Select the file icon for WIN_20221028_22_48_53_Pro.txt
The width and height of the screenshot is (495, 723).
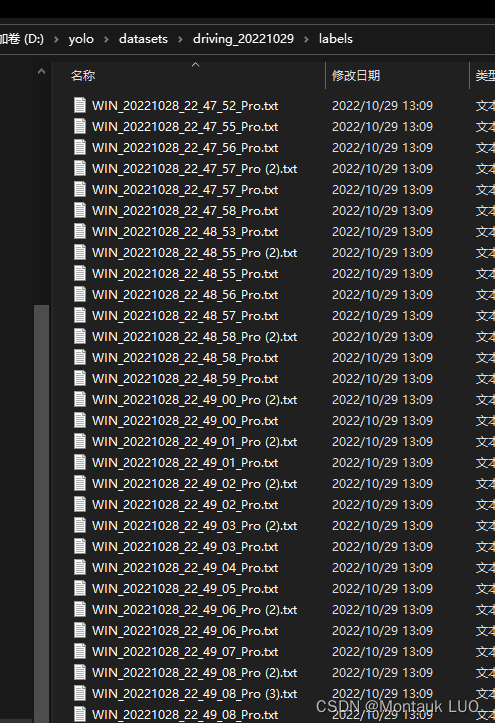point(80,231)
